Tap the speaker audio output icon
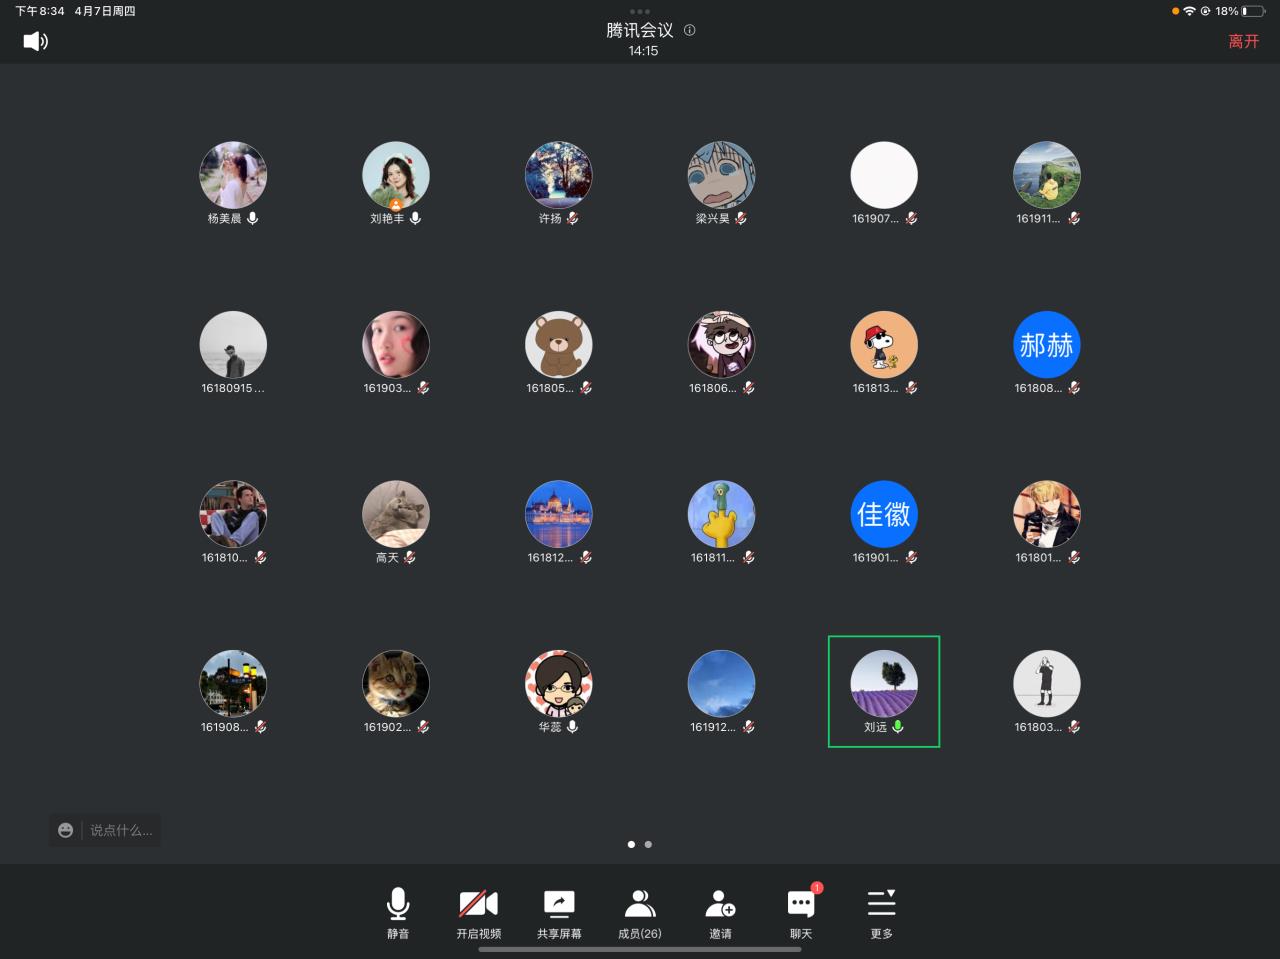The height and width of the screenshot is (959, 1280). (x=36, y=41)
